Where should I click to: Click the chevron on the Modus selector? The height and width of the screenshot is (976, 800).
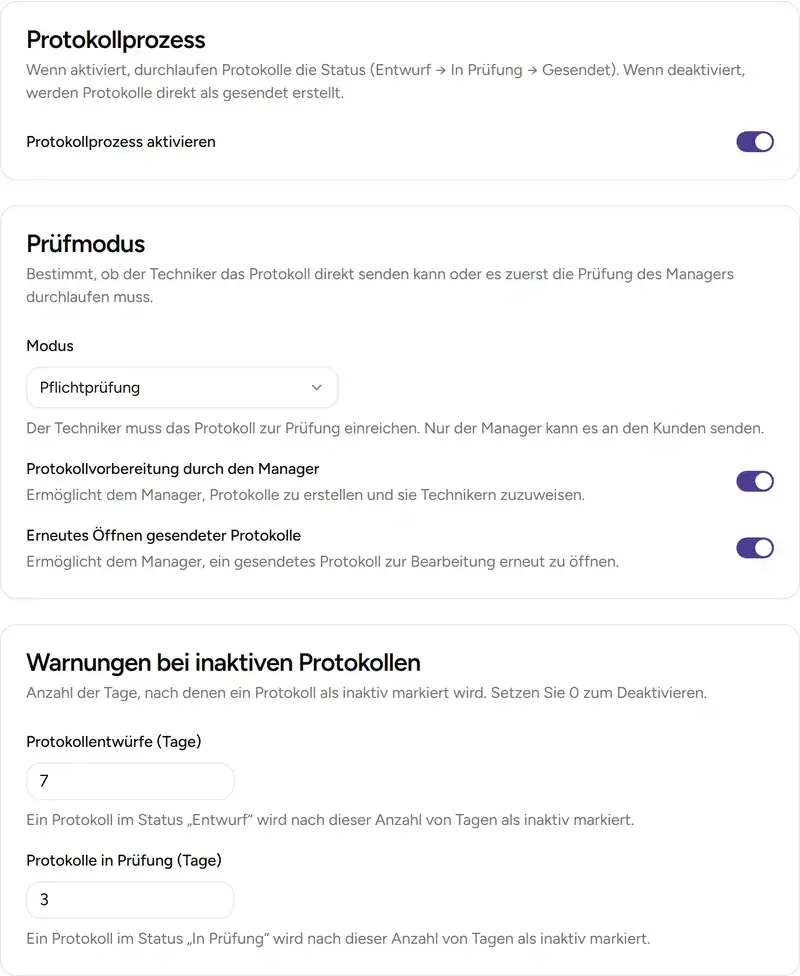(317, 387)
